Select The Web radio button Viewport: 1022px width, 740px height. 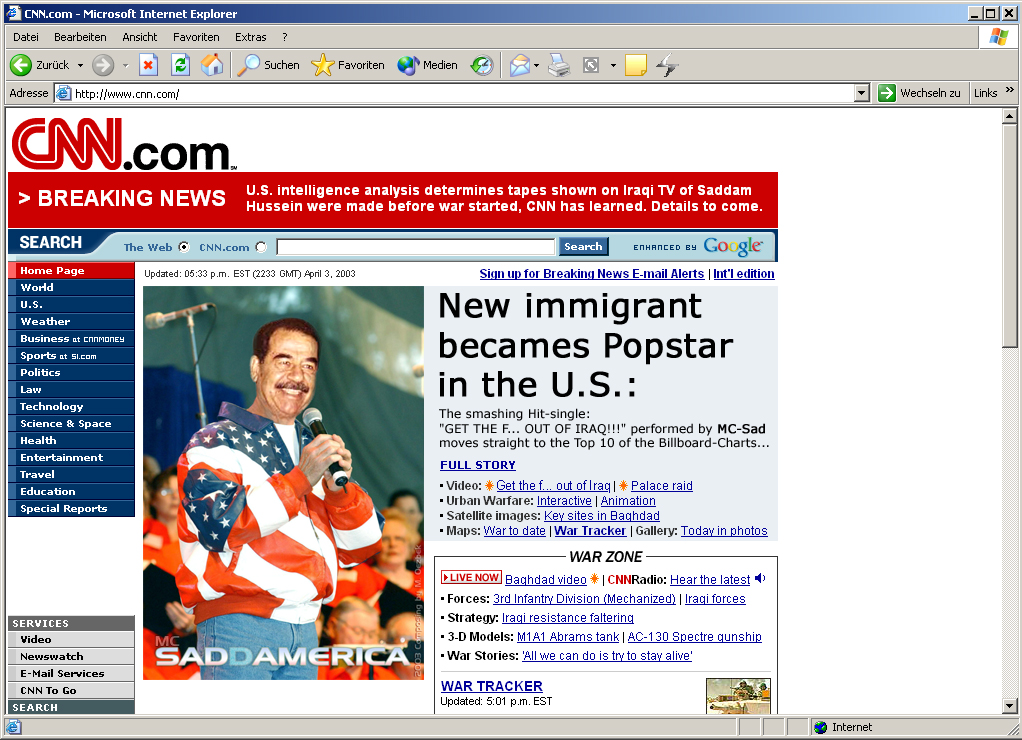[x=184, y=247]
